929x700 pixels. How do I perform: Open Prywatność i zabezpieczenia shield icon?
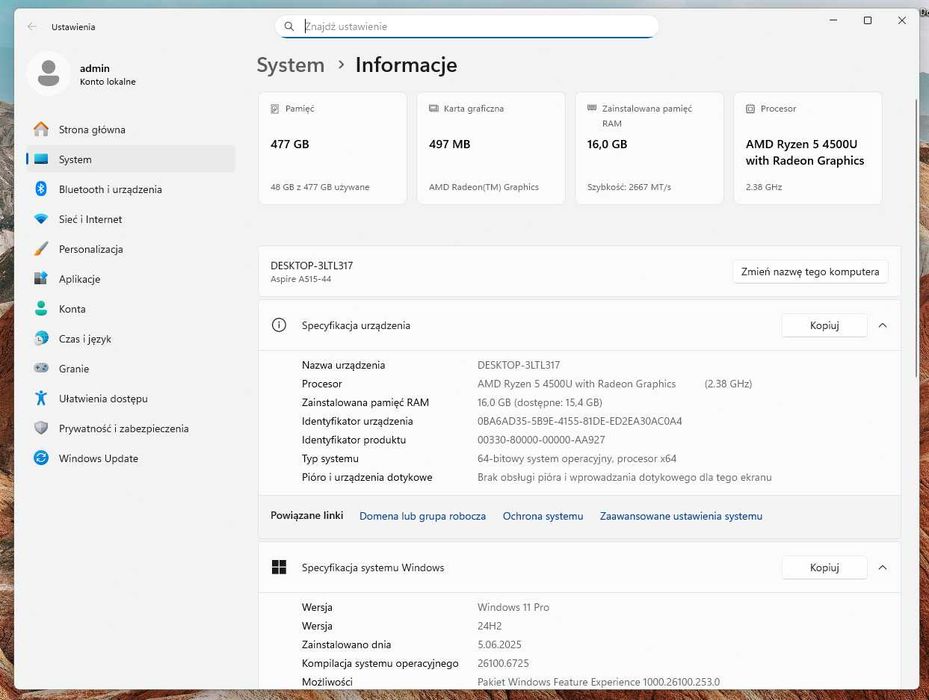[x=41, y=428]
